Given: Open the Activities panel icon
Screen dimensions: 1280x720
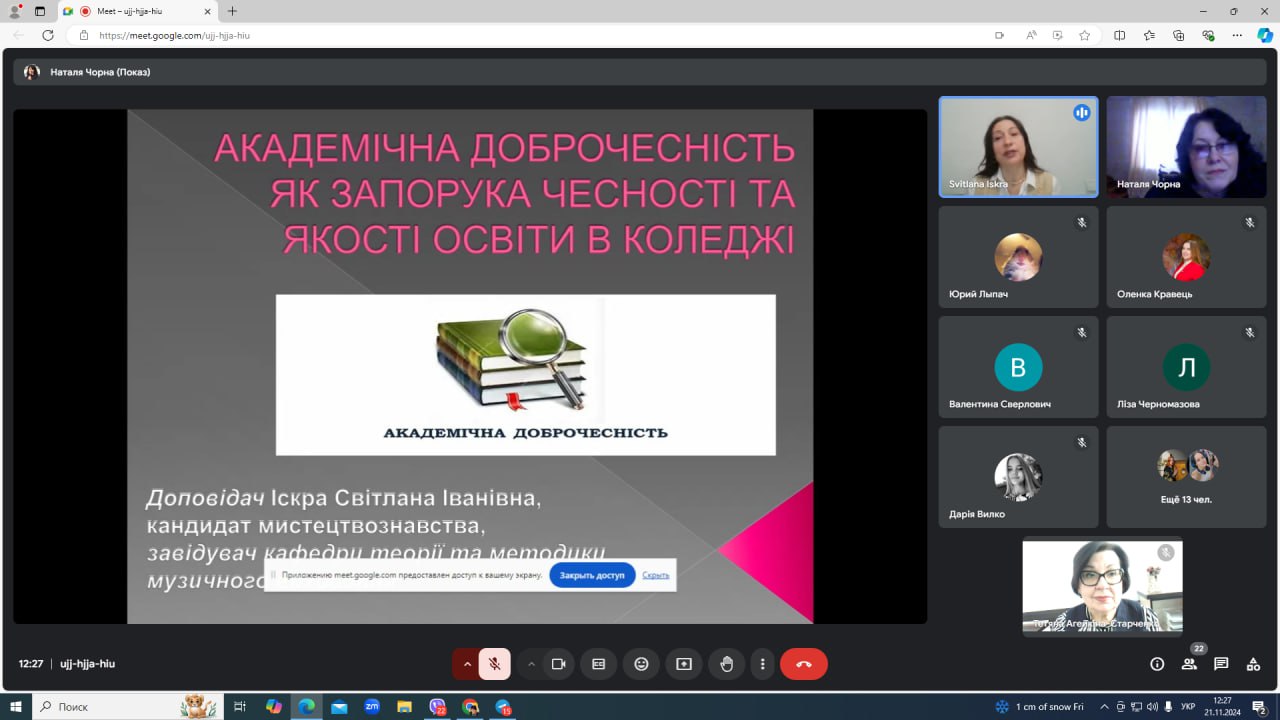Looking at the screenshot, I should [x=1253, y=664].
